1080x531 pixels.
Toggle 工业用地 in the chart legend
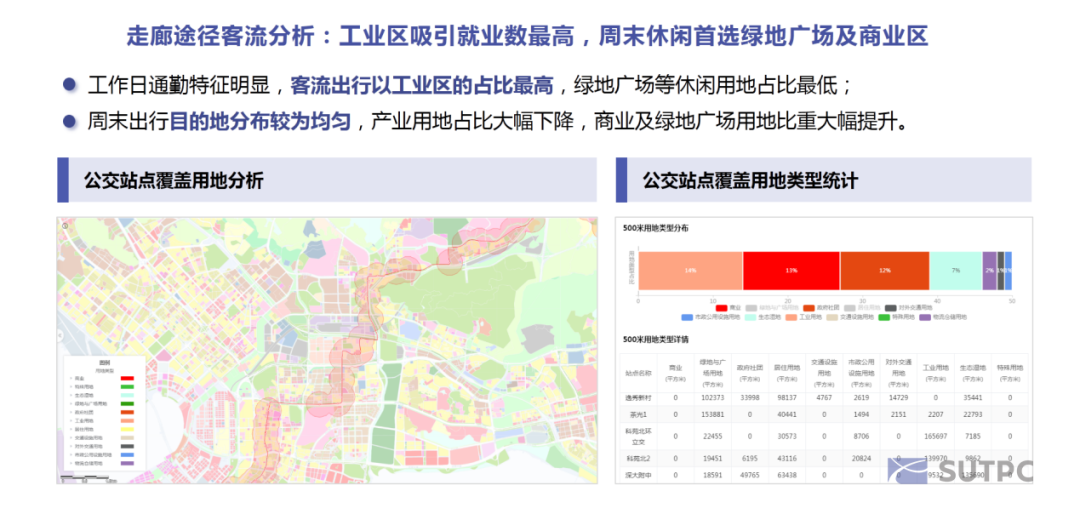coord(803,317)
